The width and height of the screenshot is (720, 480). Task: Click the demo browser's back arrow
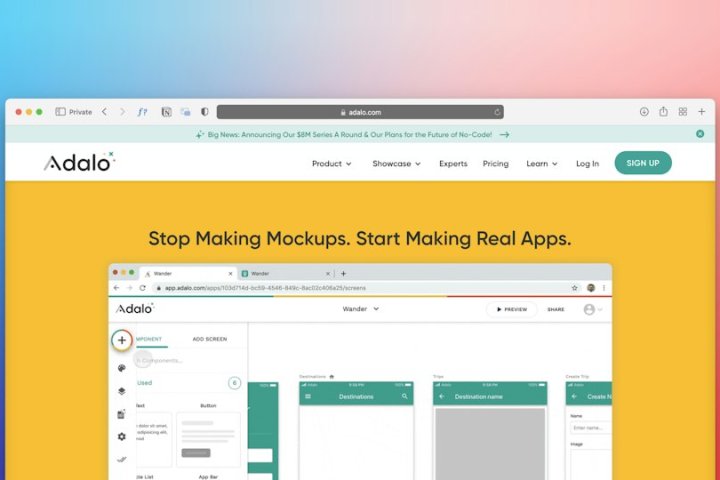pos(116,288)
